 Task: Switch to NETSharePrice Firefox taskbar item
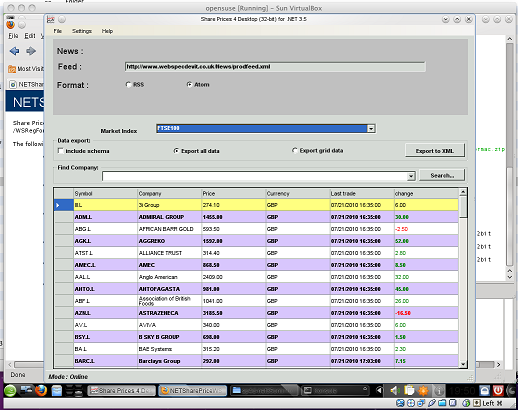[x=193, y=391]
